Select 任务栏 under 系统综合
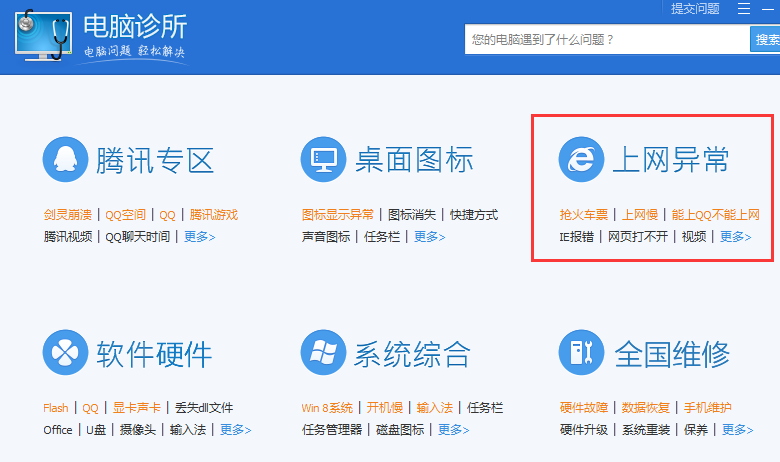This screenshot has height=462, width=780. click(x=485, y=408)
